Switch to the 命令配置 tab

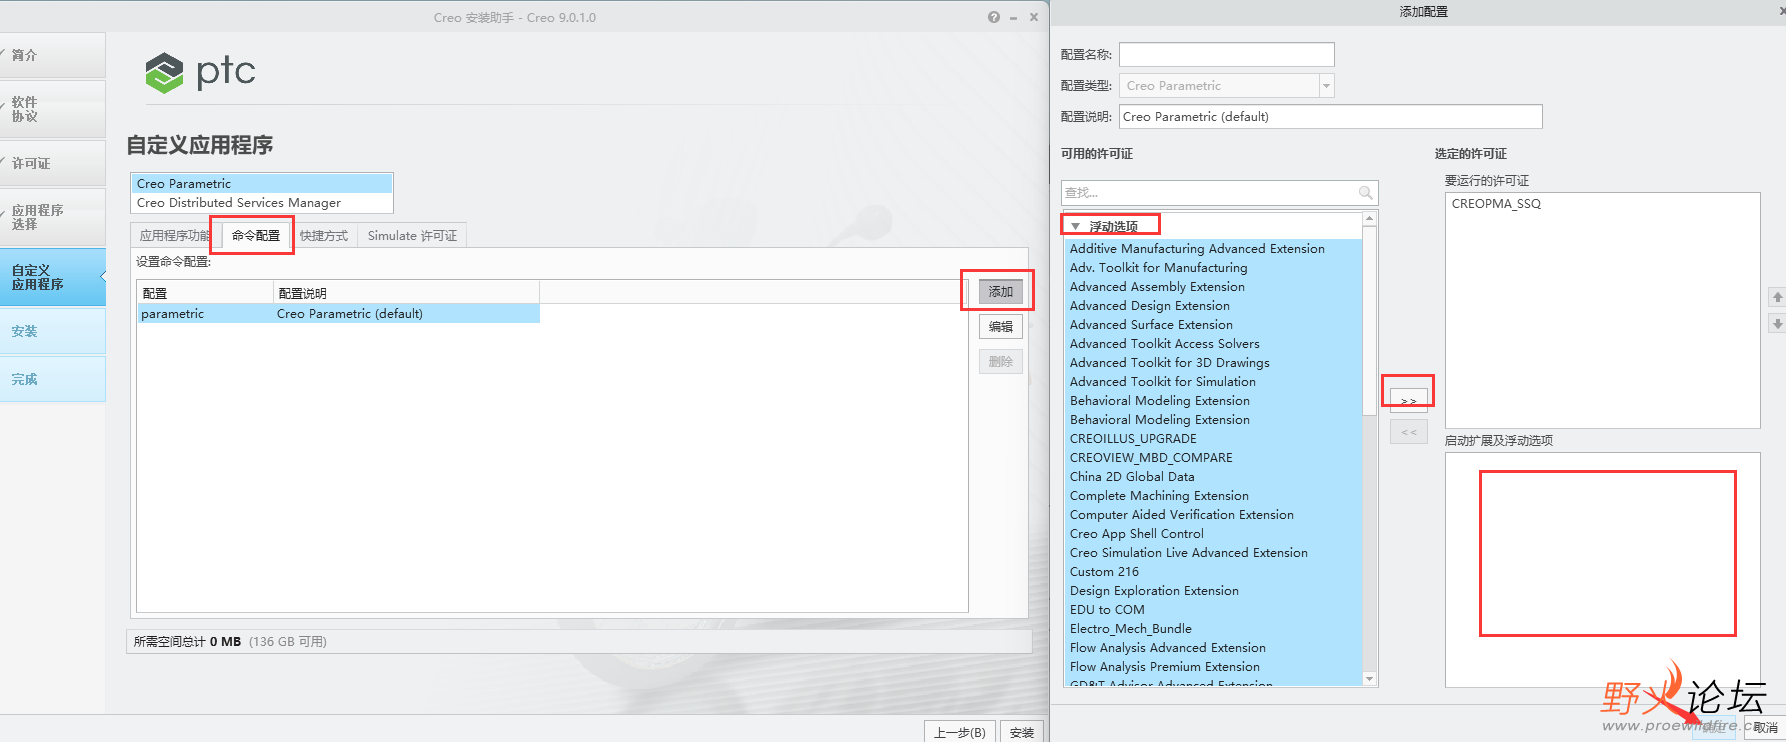tap(256, 236)
